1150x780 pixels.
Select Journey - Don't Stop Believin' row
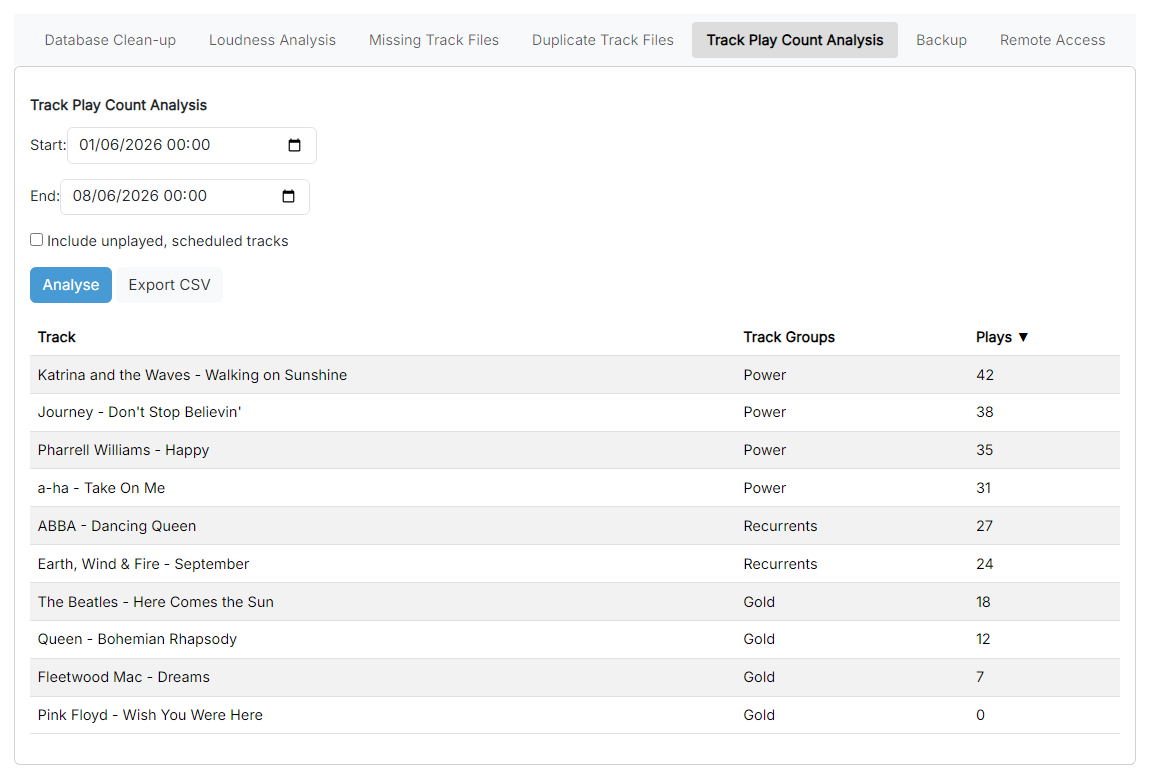pos(575,413)
